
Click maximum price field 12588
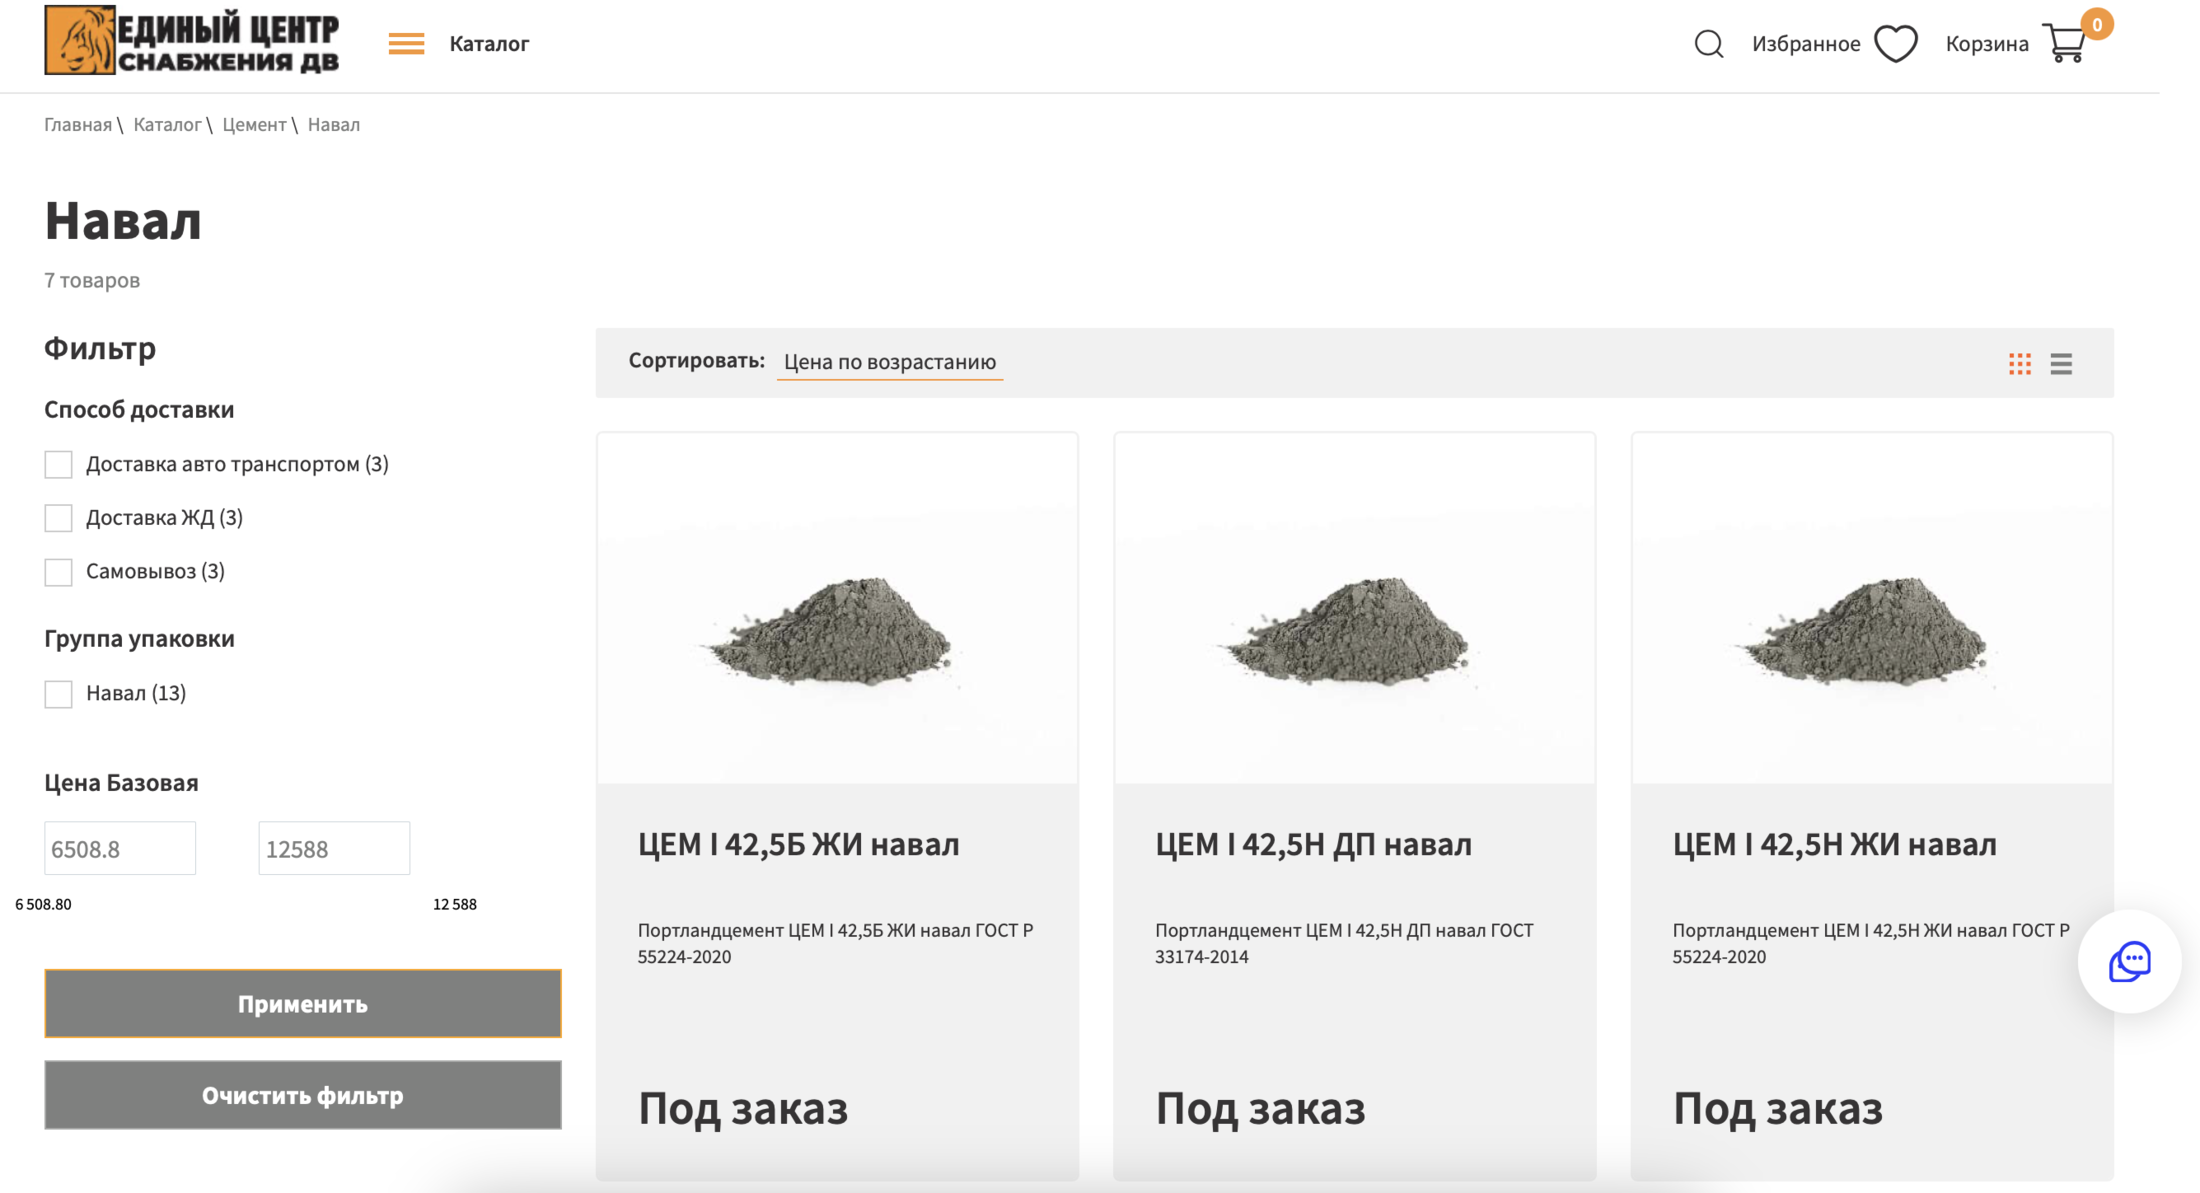tap(334, 849)
